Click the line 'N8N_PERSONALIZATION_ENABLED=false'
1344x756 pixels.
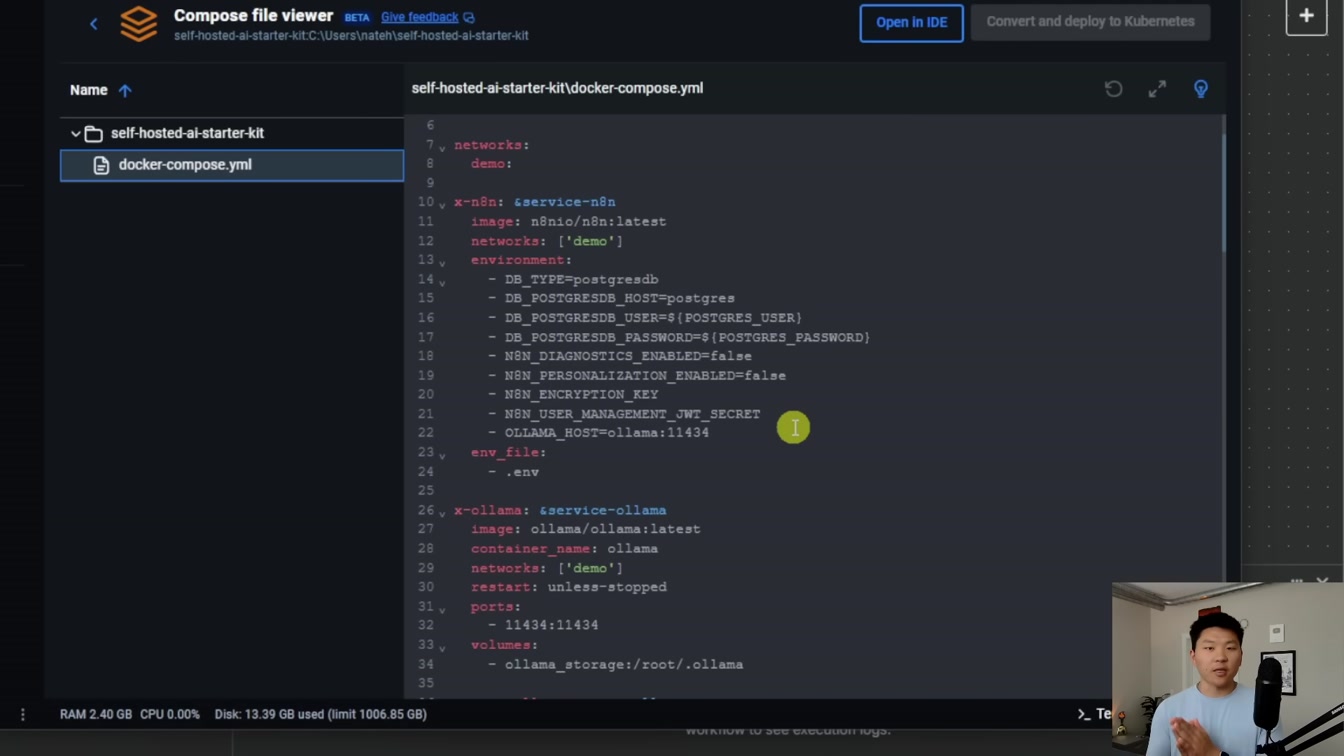[645, 375]
